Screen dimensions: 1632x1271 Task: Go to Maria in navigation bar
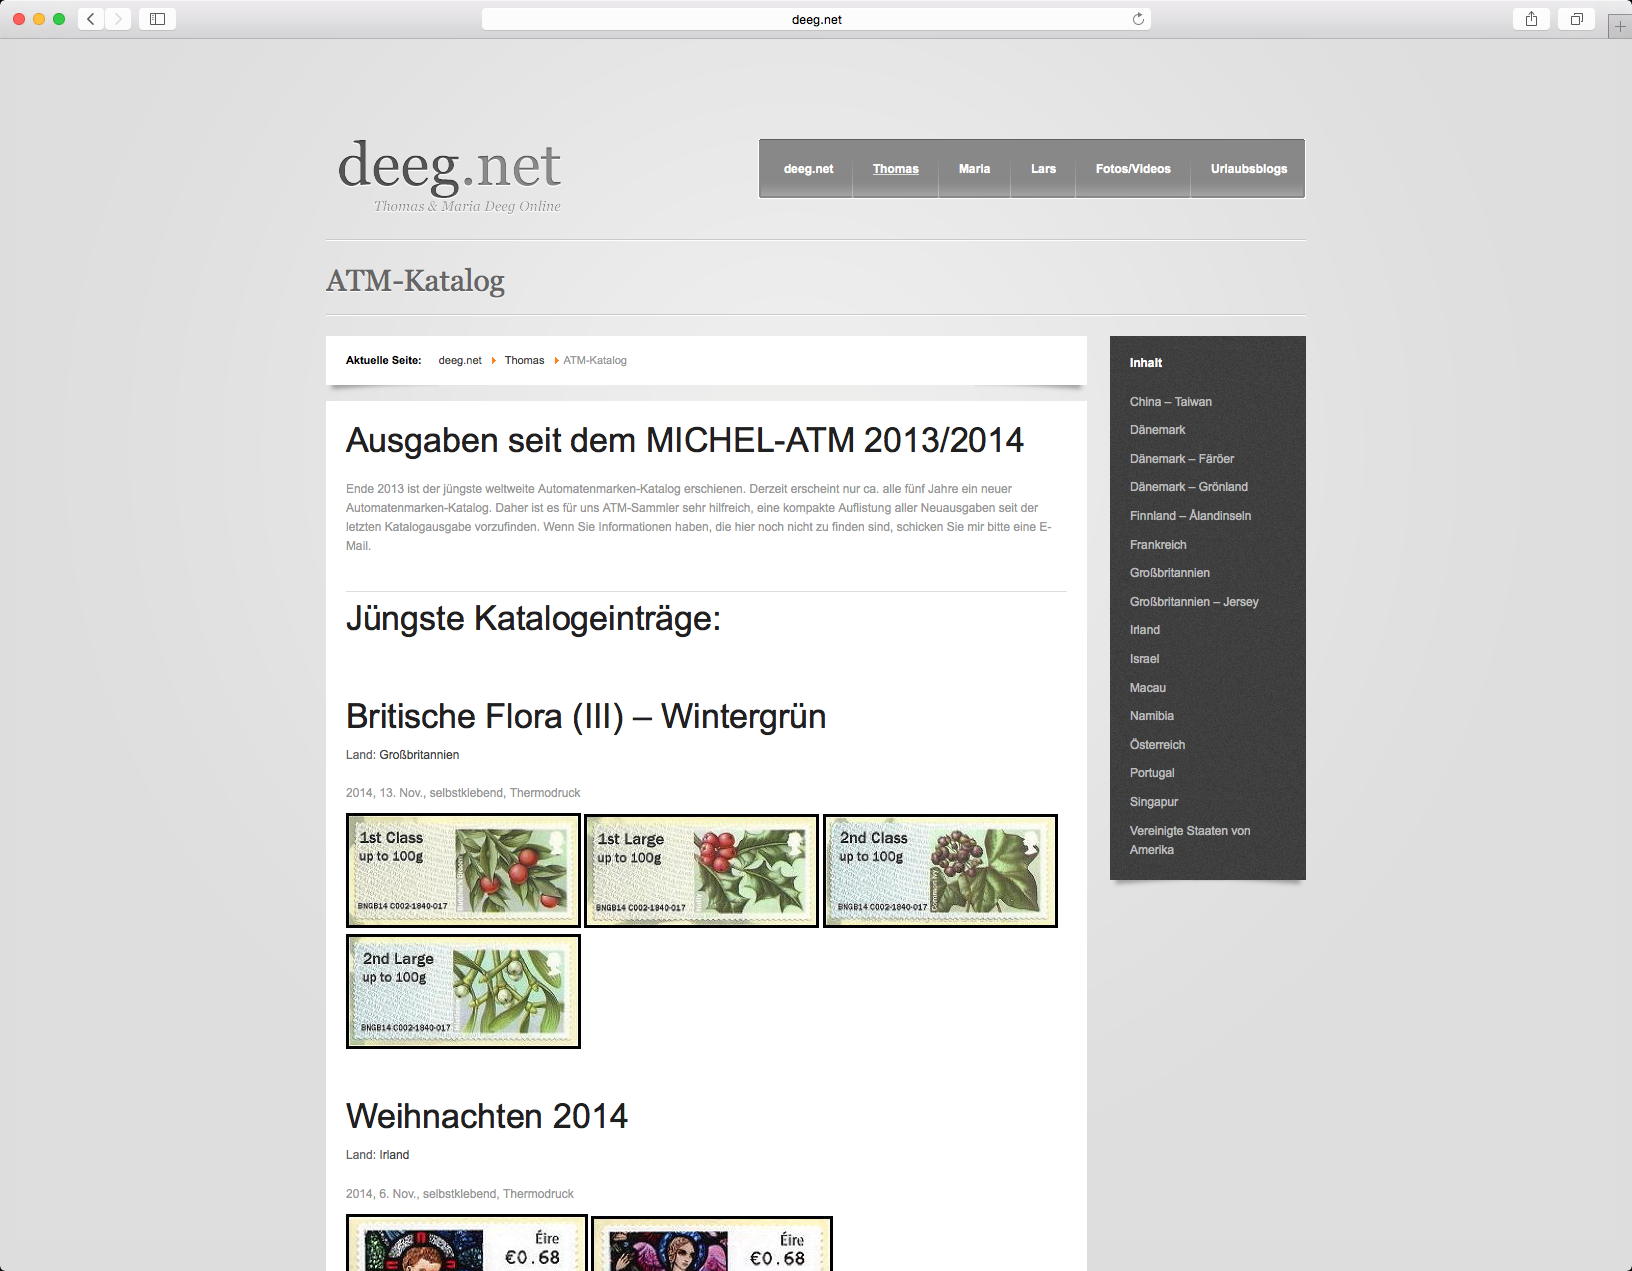coord(974,169)
